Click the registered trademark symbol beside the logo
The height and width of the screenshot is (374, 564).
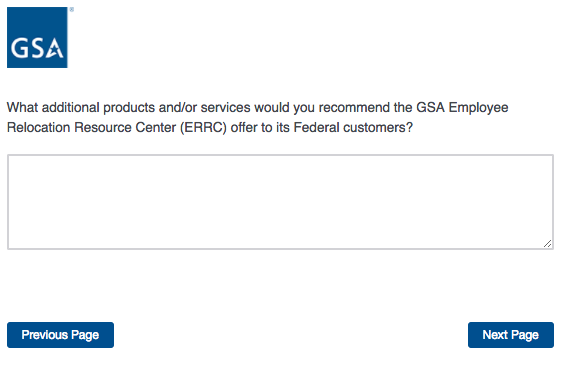coord(72,10)
